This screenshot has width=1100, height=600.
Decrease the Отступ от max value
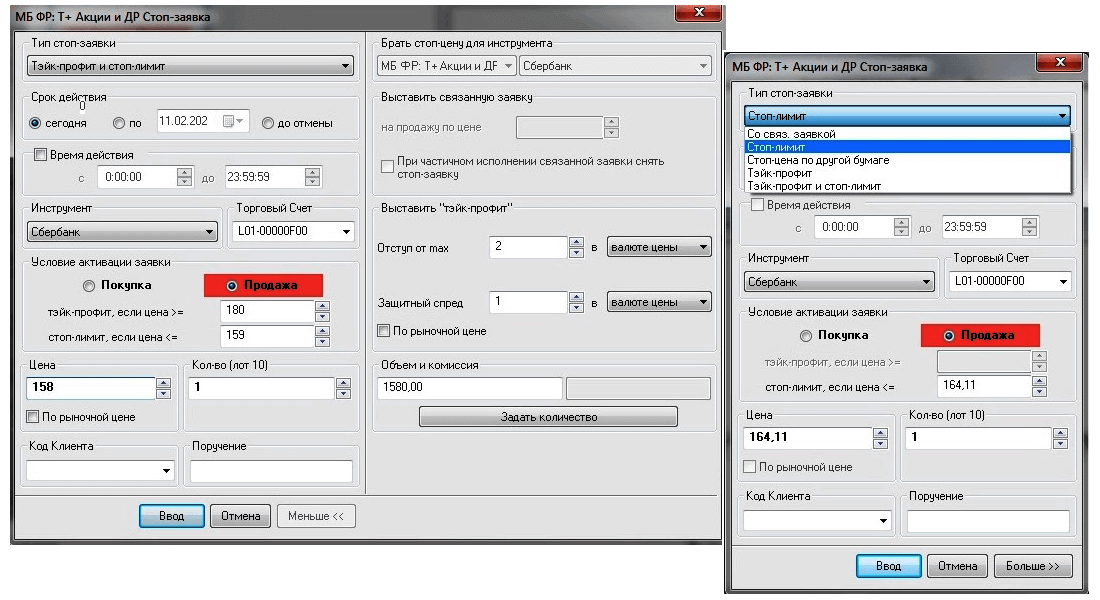tap(576, 252)
